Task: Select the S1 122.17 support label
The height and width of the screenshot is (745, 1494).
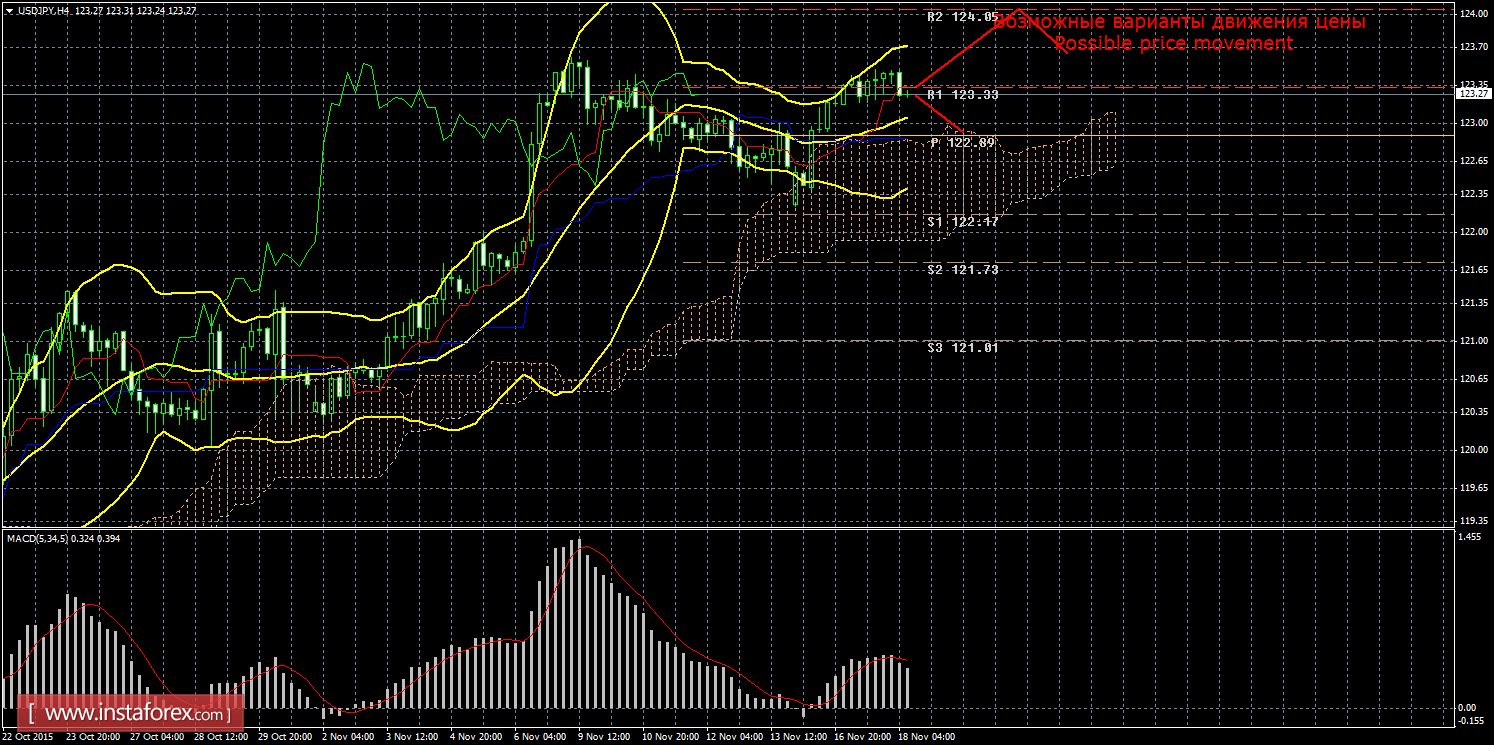Action: [962, 221]
